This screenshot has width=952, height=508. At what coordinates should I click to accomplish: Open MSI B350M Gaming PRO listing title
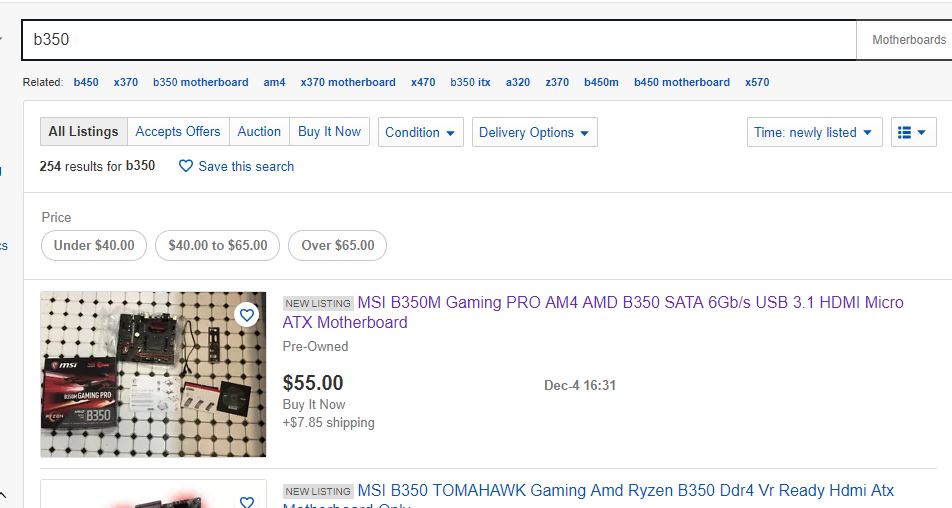[593, 312]
